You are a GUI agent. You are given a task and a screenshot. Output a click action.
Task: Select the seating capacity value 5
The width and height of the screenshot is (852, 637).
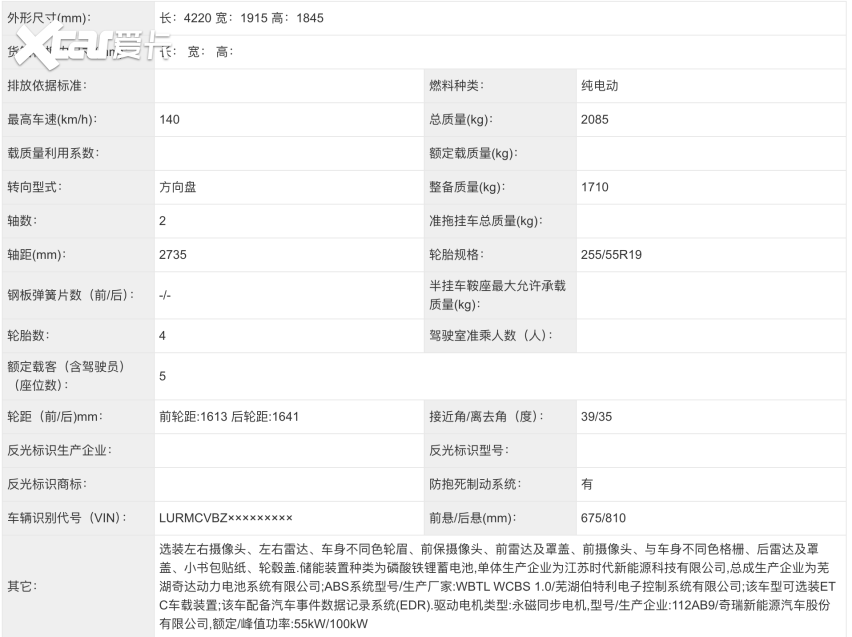click(x=162, y=376)
